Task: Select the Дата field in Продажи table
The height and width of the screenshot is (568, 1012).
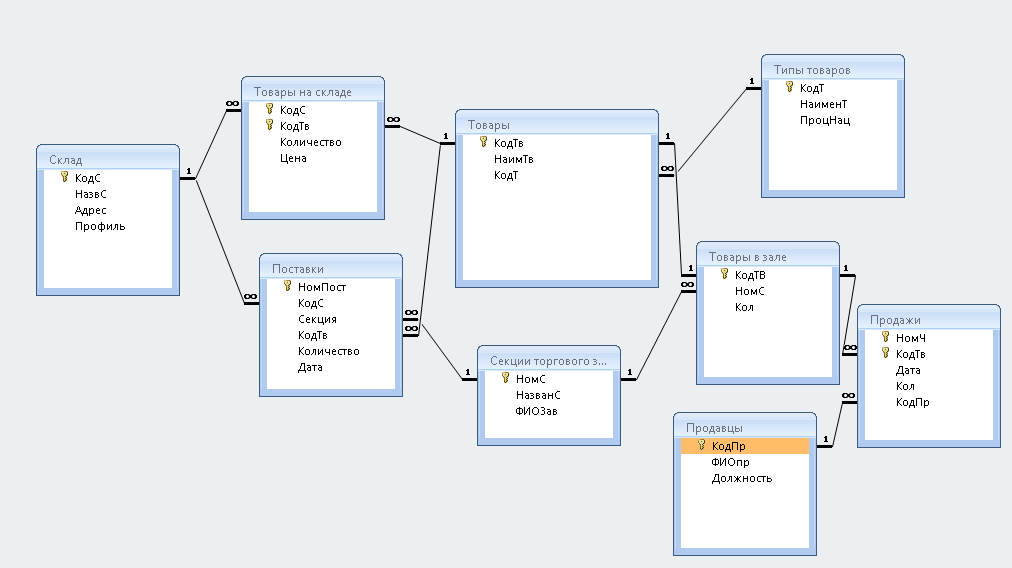Action: coord(908,370)
